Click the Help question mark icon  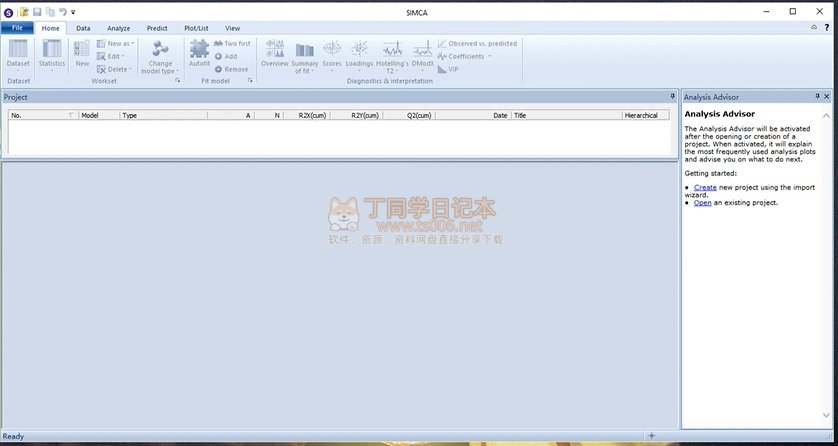pyautogui.click(x=827, y=27)
